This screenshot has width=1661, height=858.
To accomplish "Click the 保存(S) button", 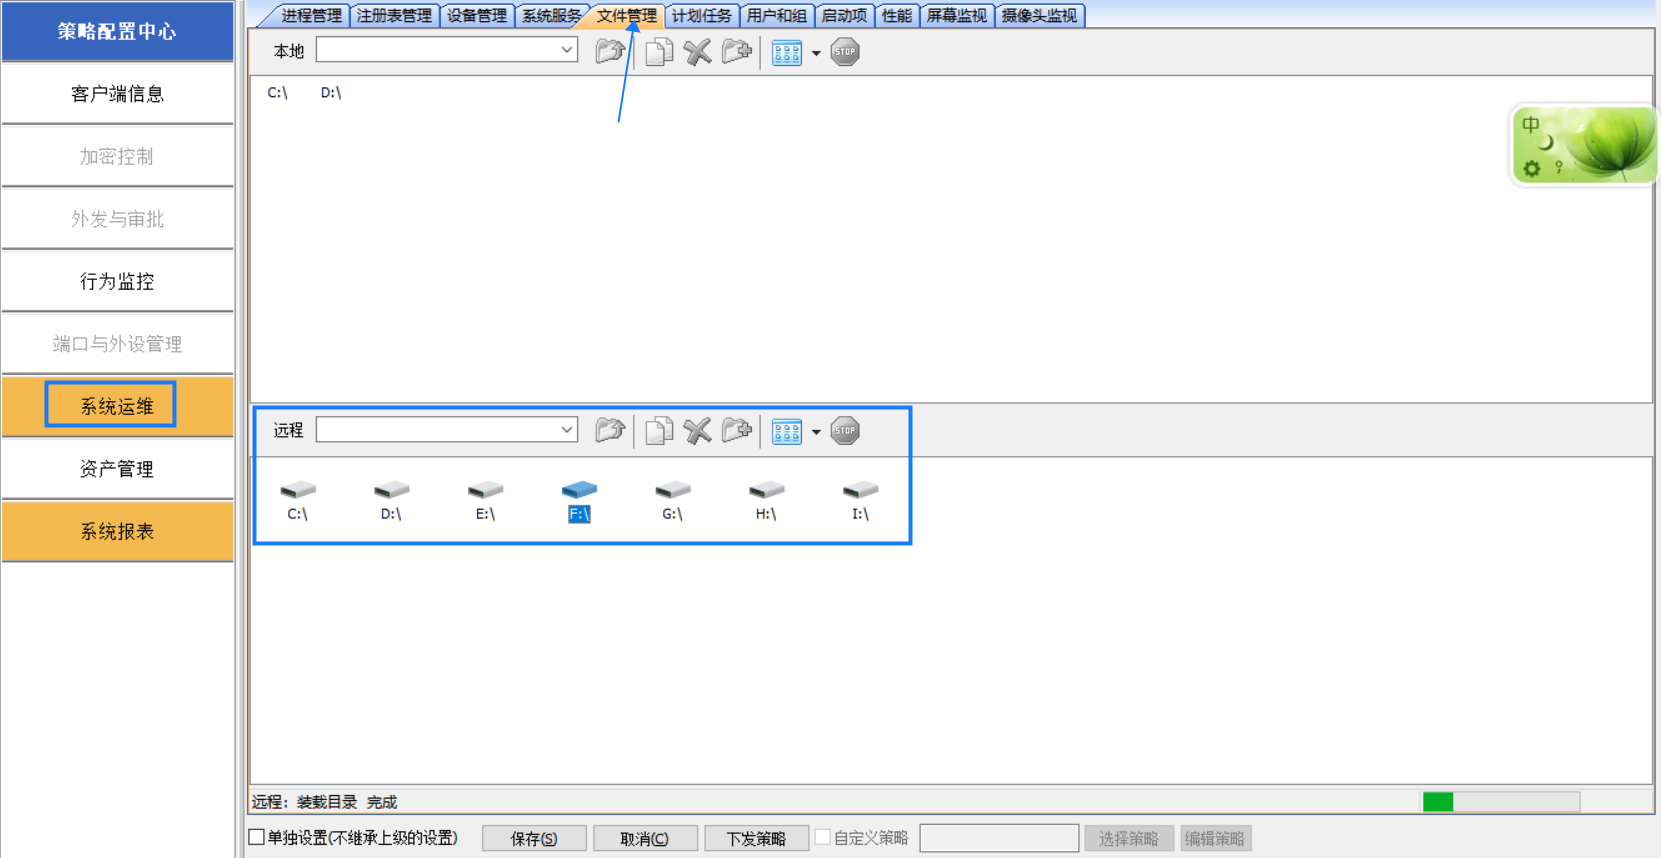I will pyautogui.click(x=534, y=838).
